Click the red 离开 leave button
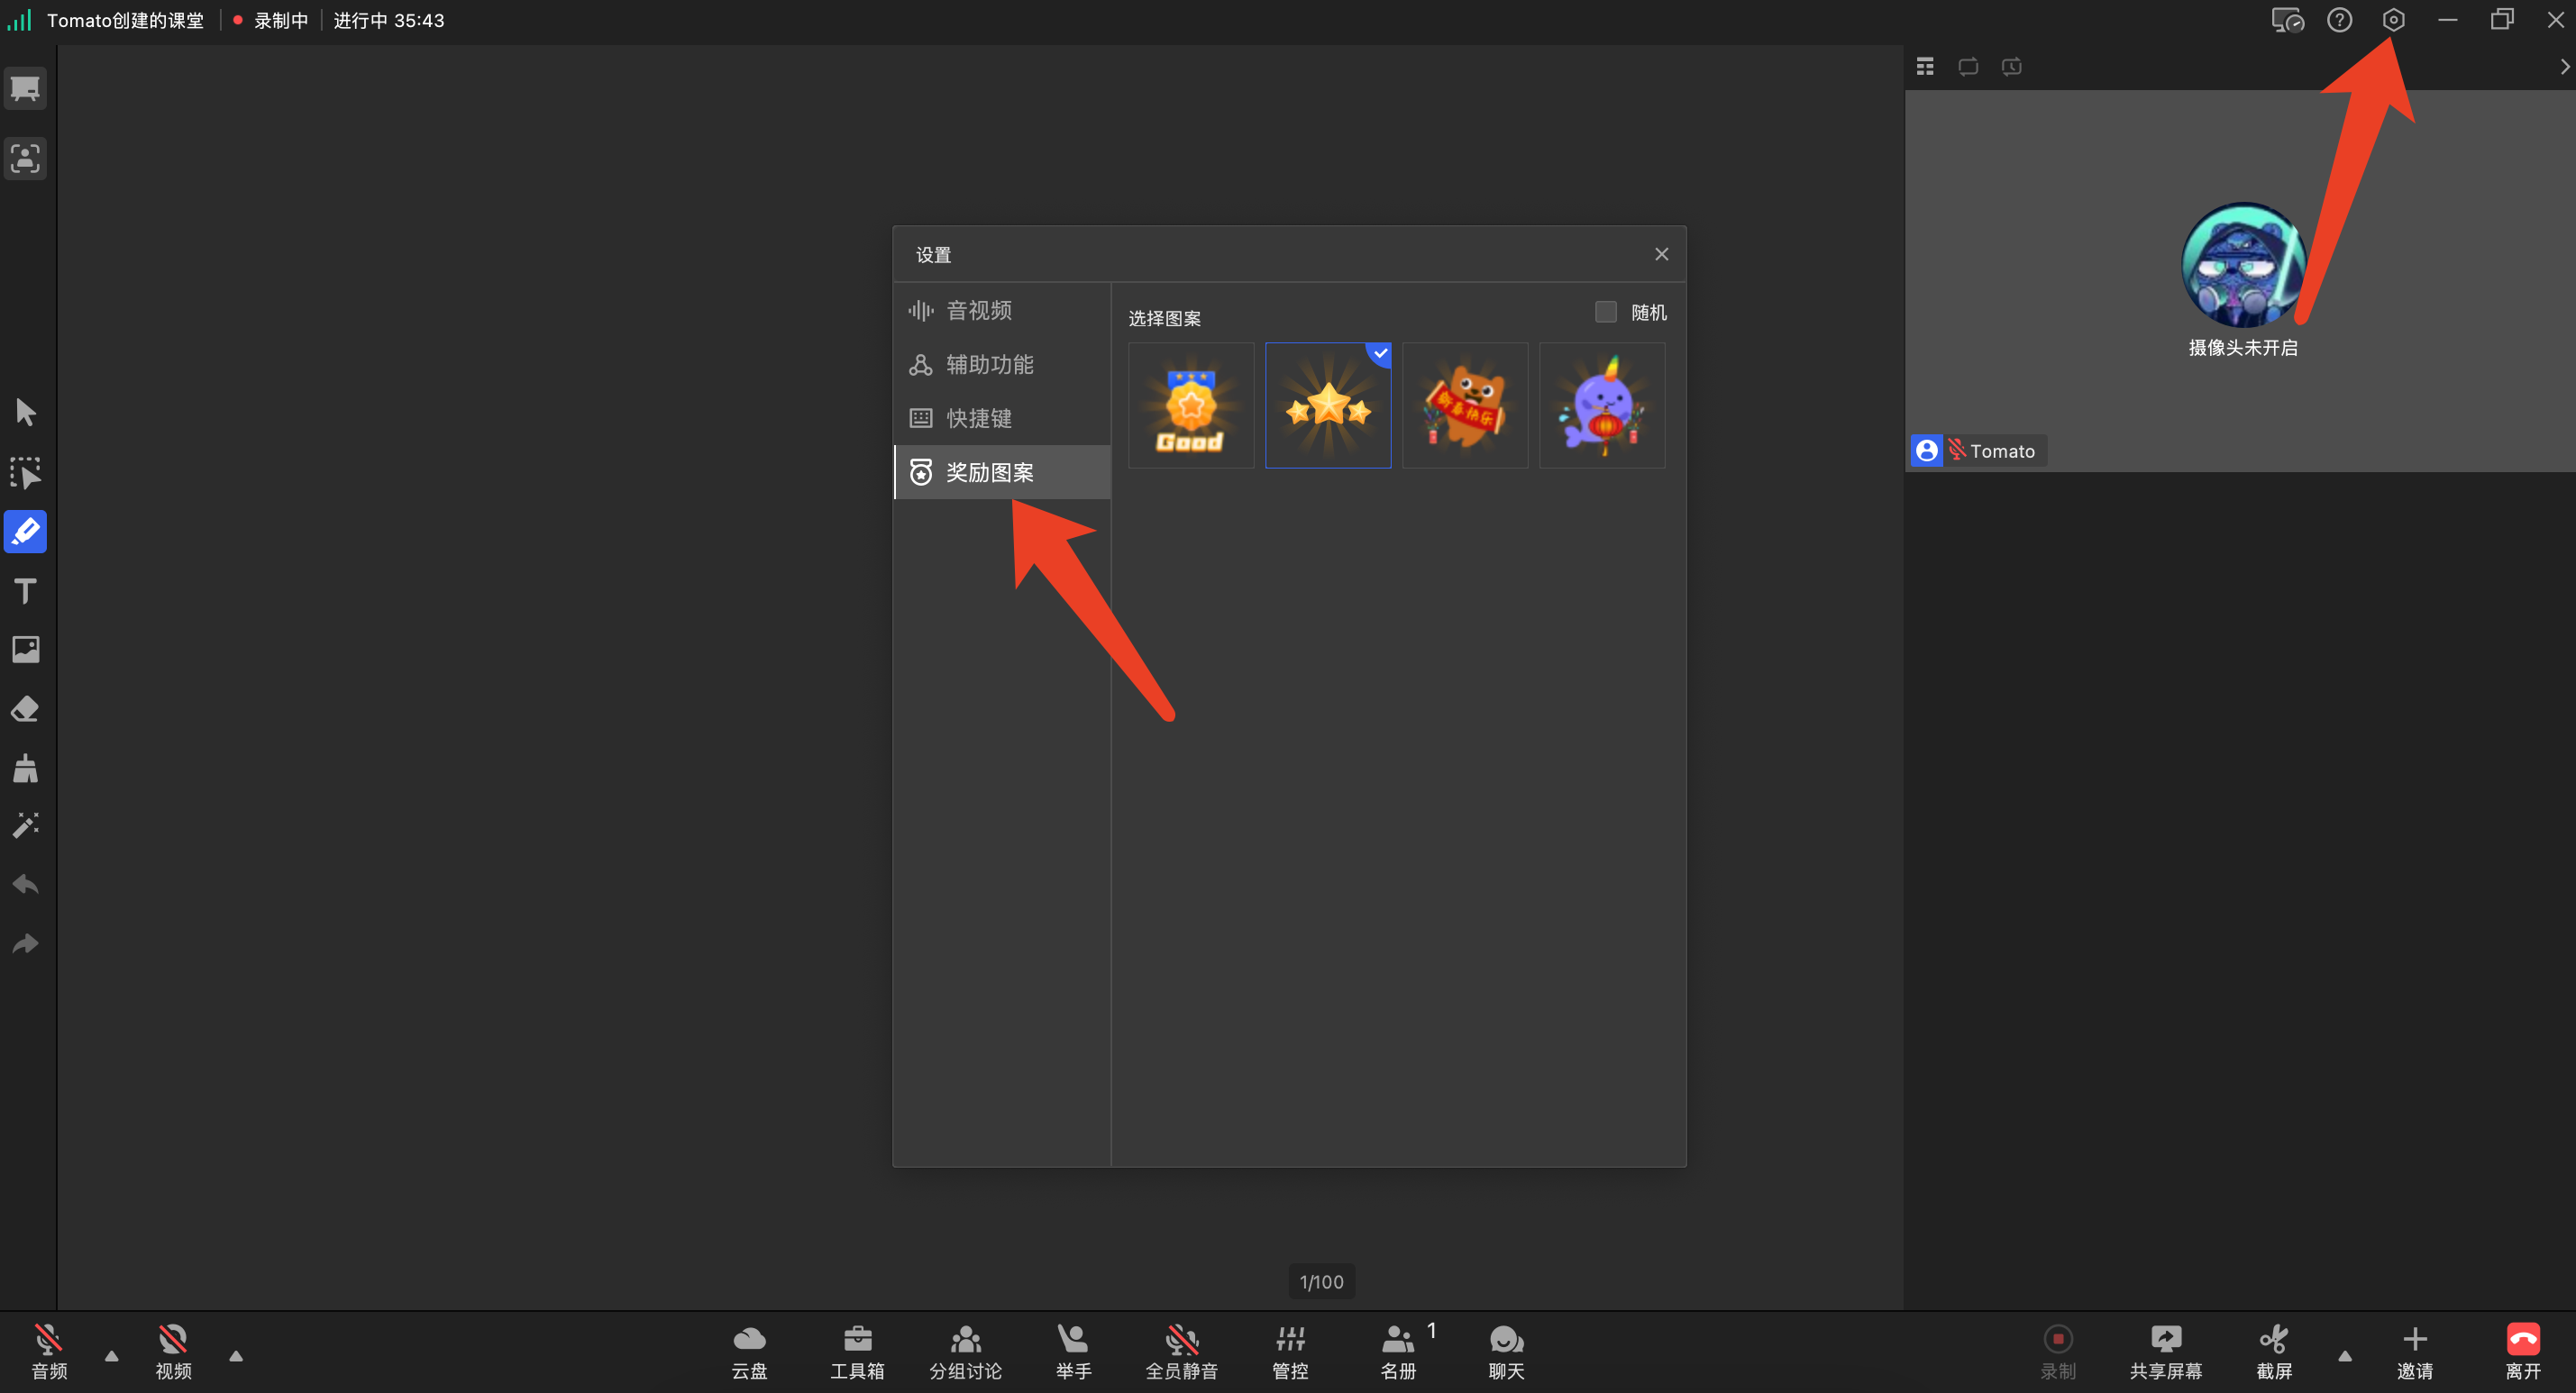Viewport: 2576px width, 1393px height. click(2522, 1351)
